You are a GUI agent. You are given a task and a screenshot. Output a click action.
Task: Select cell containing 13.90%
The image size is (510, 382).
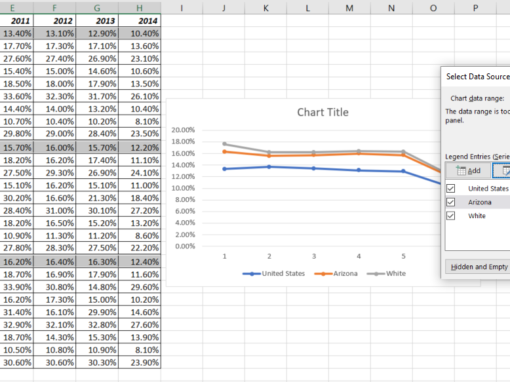[140, 337]
